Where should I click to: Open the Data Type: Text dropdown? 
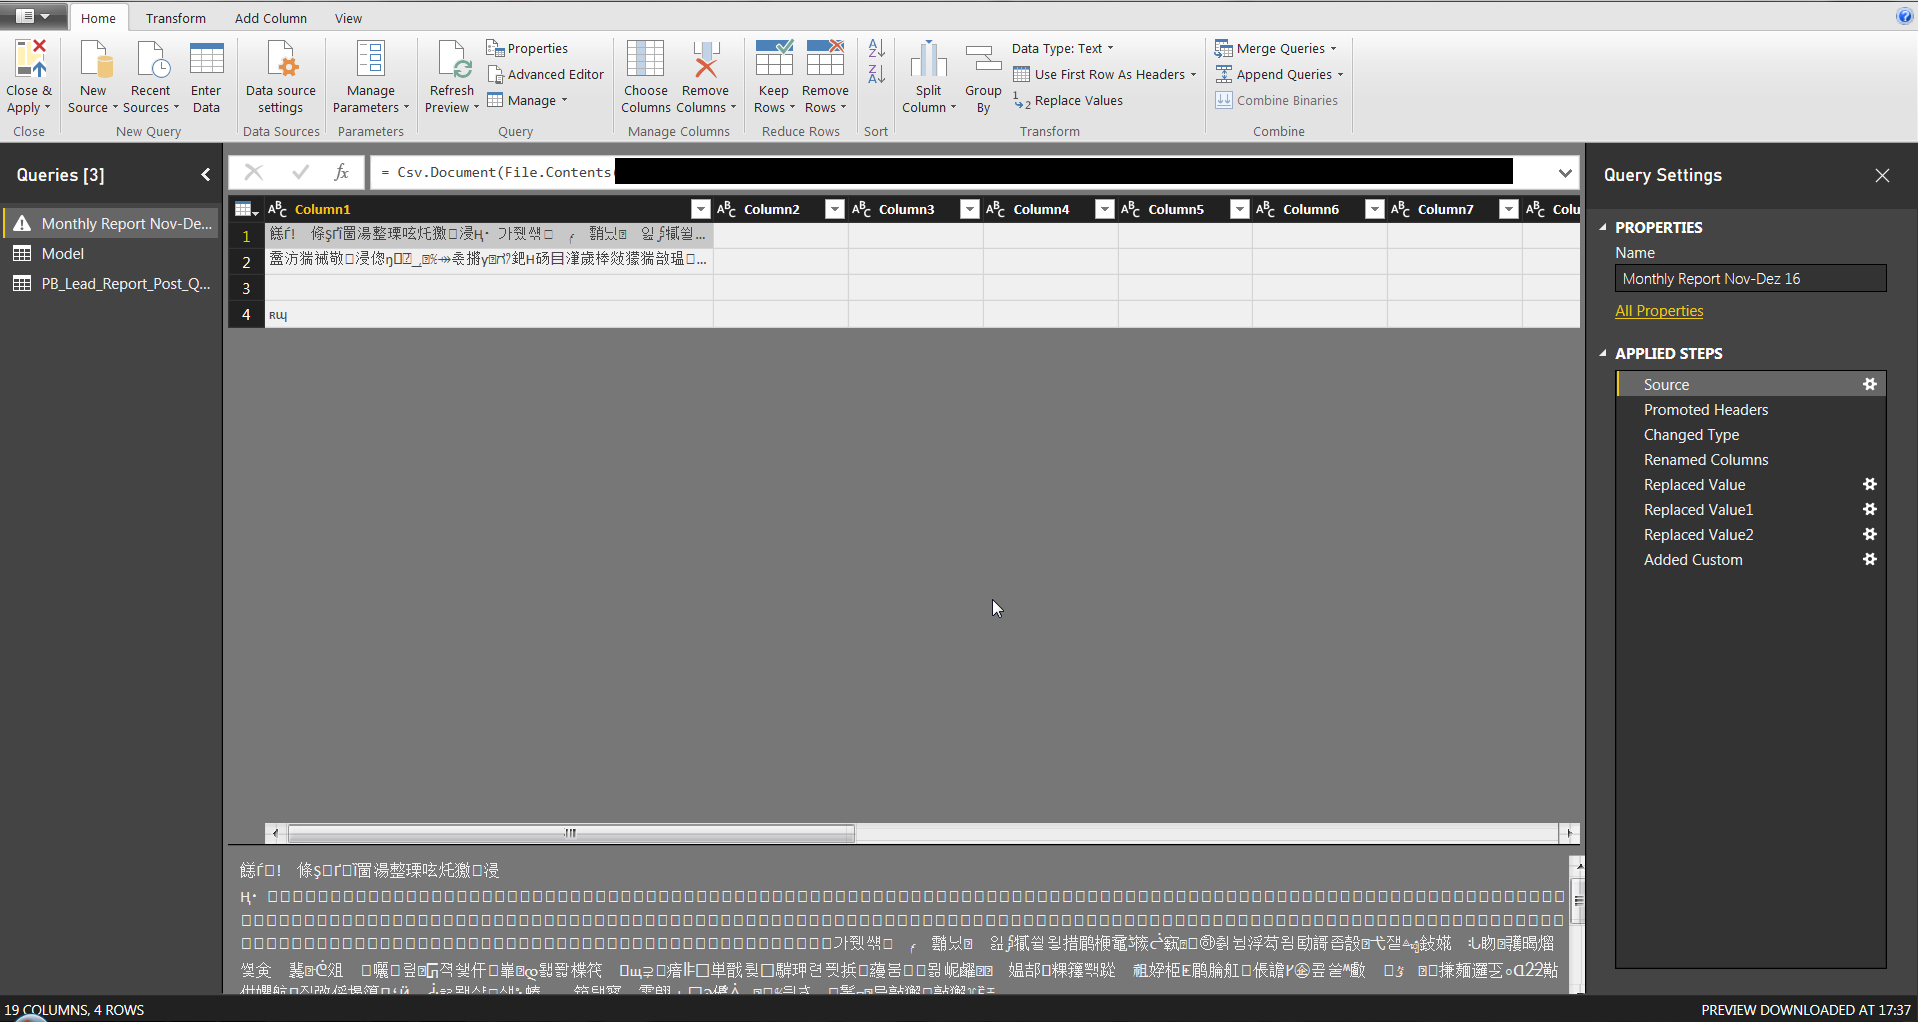(1062, 48)
